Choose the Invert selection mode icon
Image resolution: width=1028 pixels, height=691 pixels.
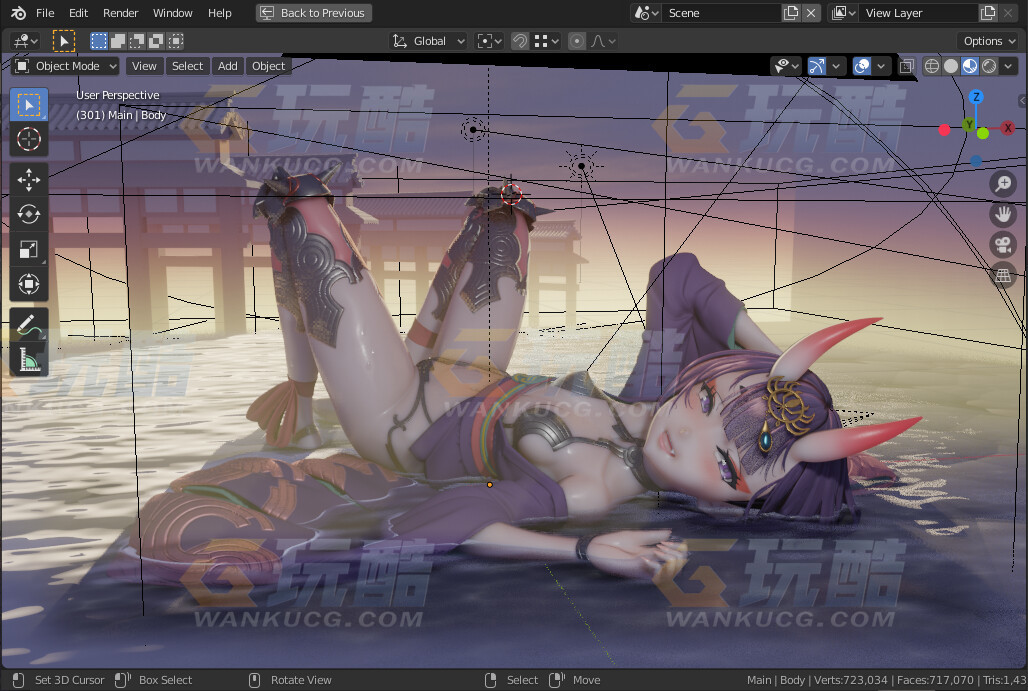(x=156, y=41)
